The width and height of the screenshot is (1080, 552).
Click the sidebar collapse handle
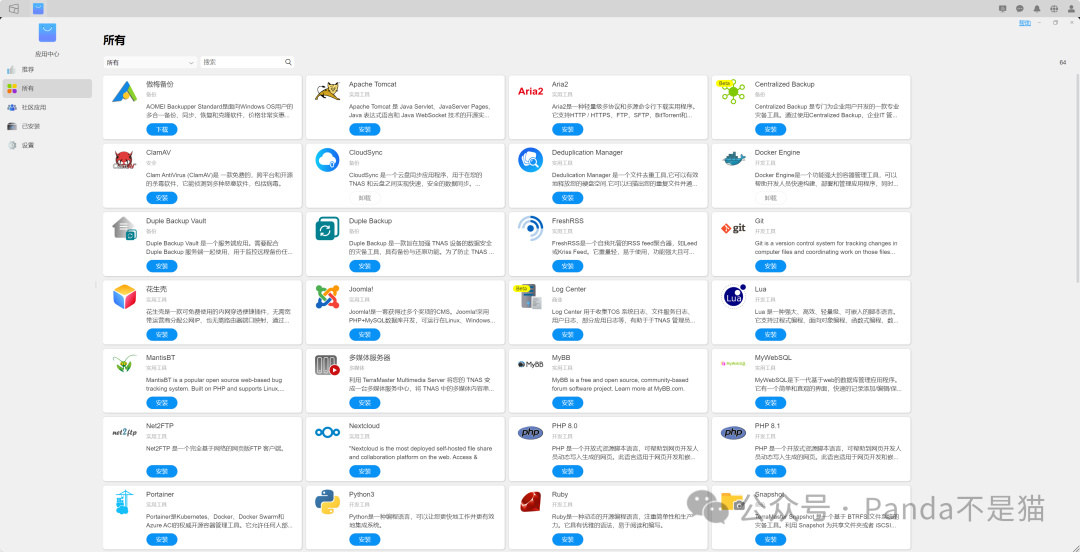coord(95,285)
